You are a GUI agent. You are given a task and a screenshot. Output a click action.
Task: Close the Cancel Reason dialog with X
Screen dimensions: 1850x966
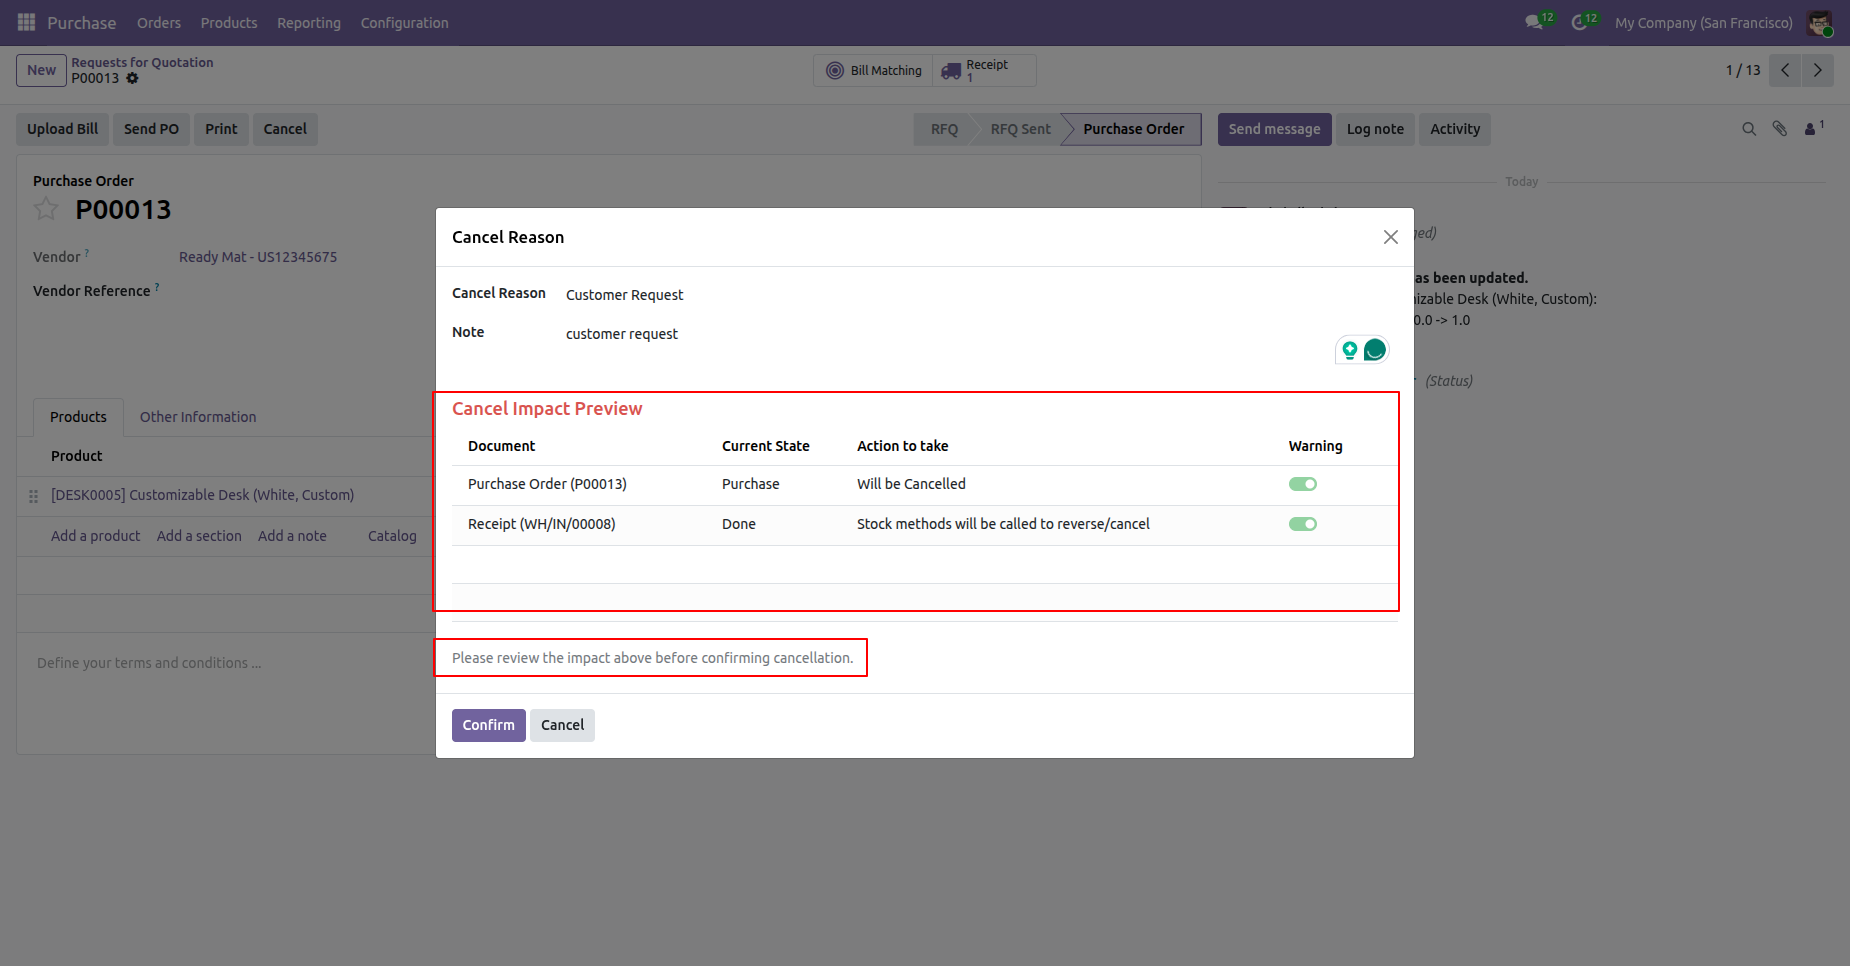pyautogui.click(x=1390, y=237)
